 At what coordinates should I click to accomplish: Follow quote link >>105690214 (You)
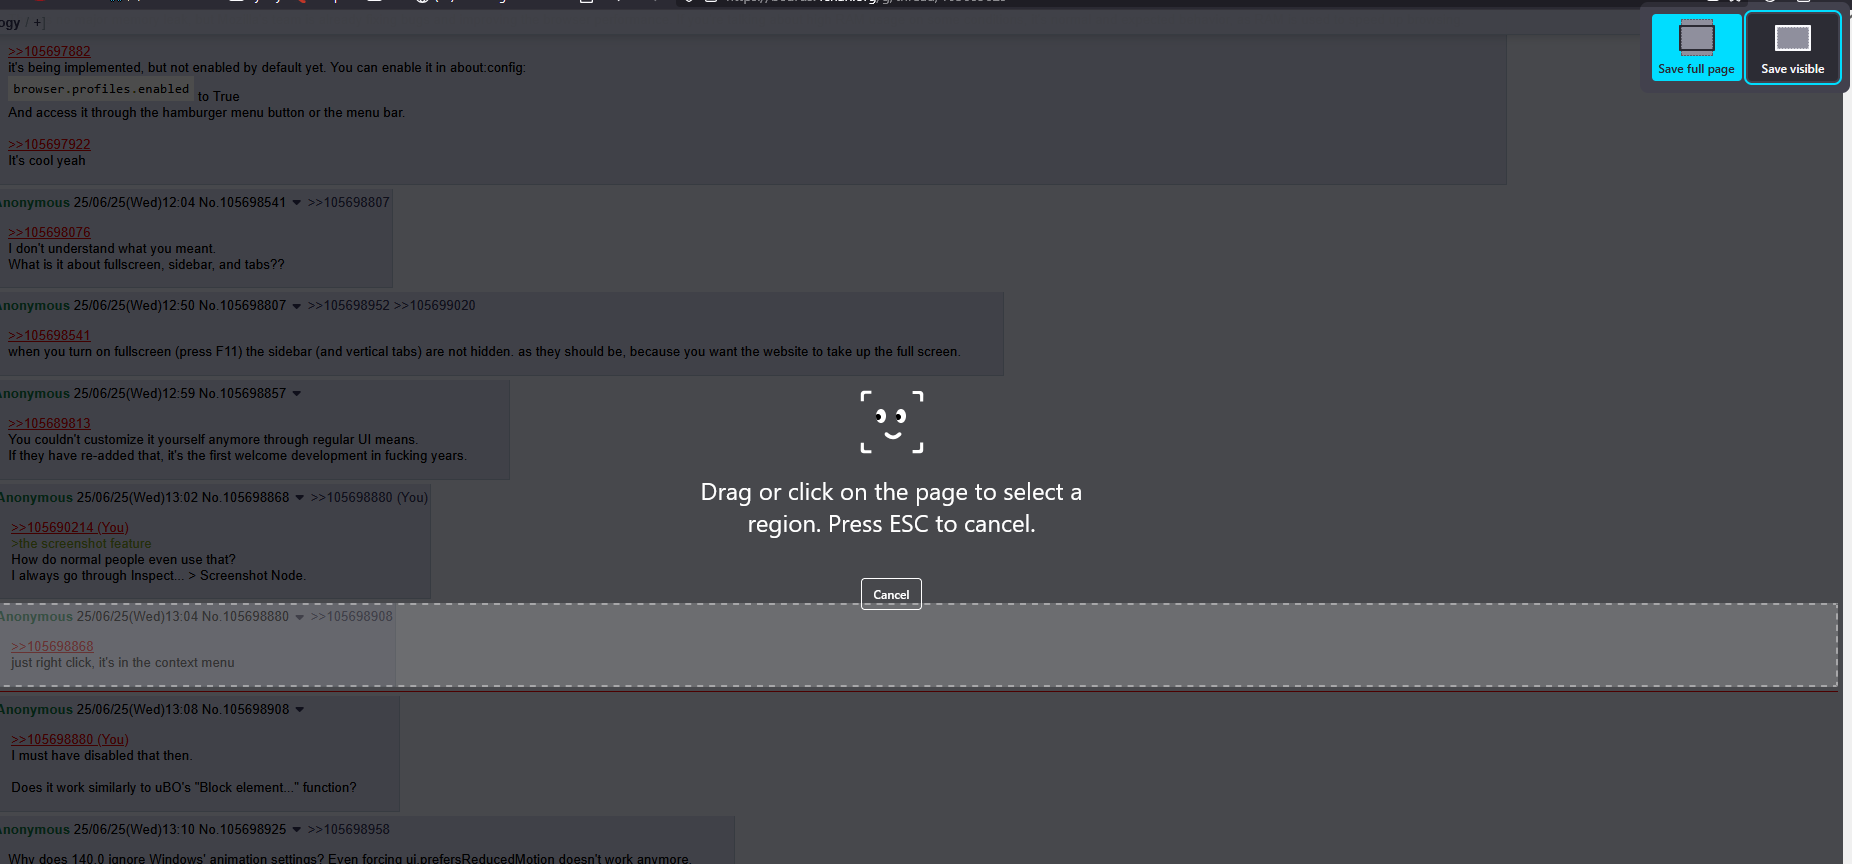[70, 527]
